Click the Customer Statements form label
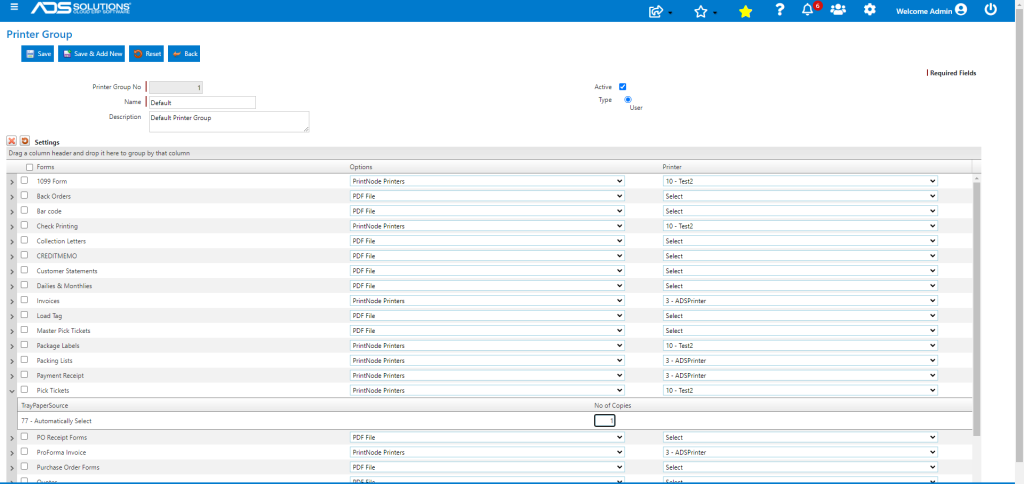The width and height of the screenshot is (1024, 484). pyautogui.click(x=67, y=270)
